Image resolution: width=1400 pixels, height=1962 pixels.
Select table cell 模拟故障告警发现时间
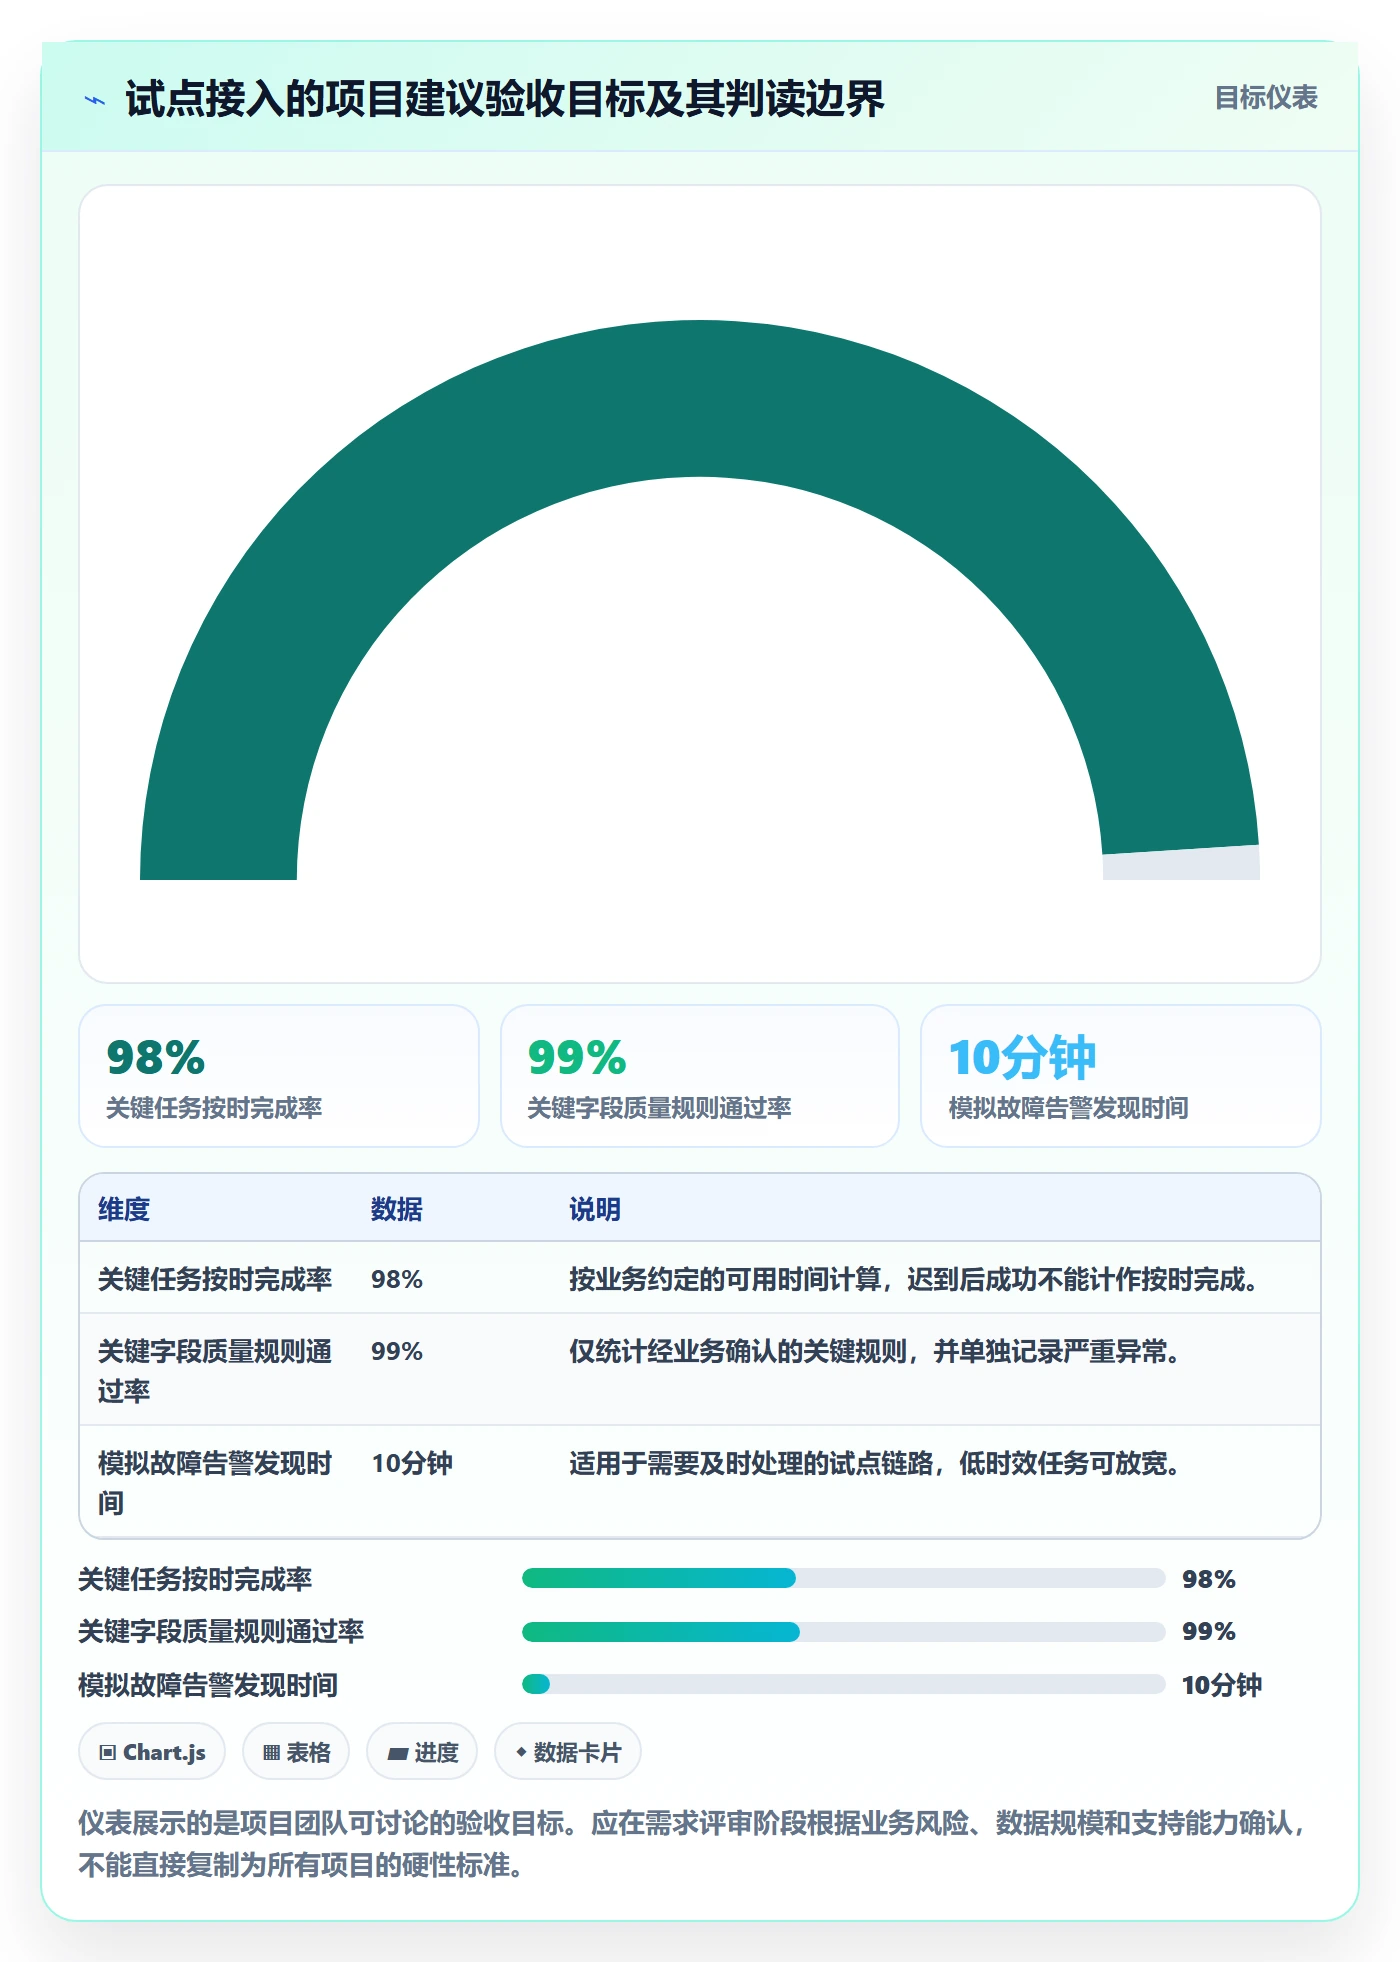click(x=215, y=1483)
